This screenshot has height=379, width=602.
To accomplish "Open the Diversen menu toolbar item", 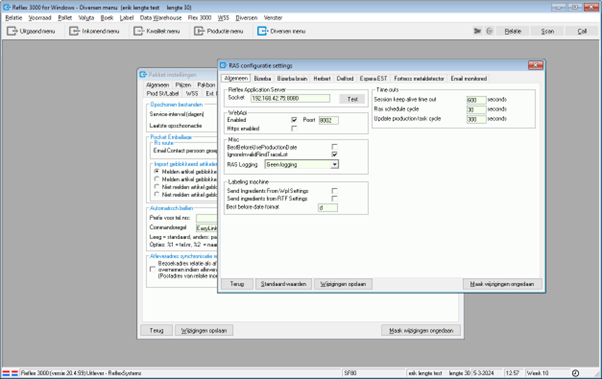I will point(281,31).
